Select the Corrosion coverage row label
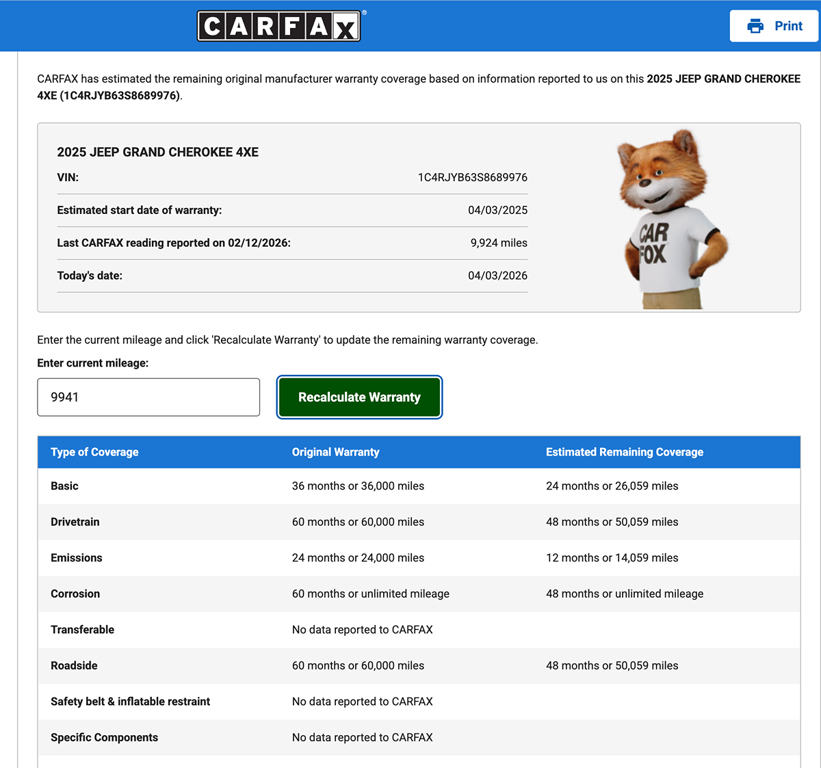Image resolution: width=821 pixels, height=768 pixels. [x=75, y=594]
